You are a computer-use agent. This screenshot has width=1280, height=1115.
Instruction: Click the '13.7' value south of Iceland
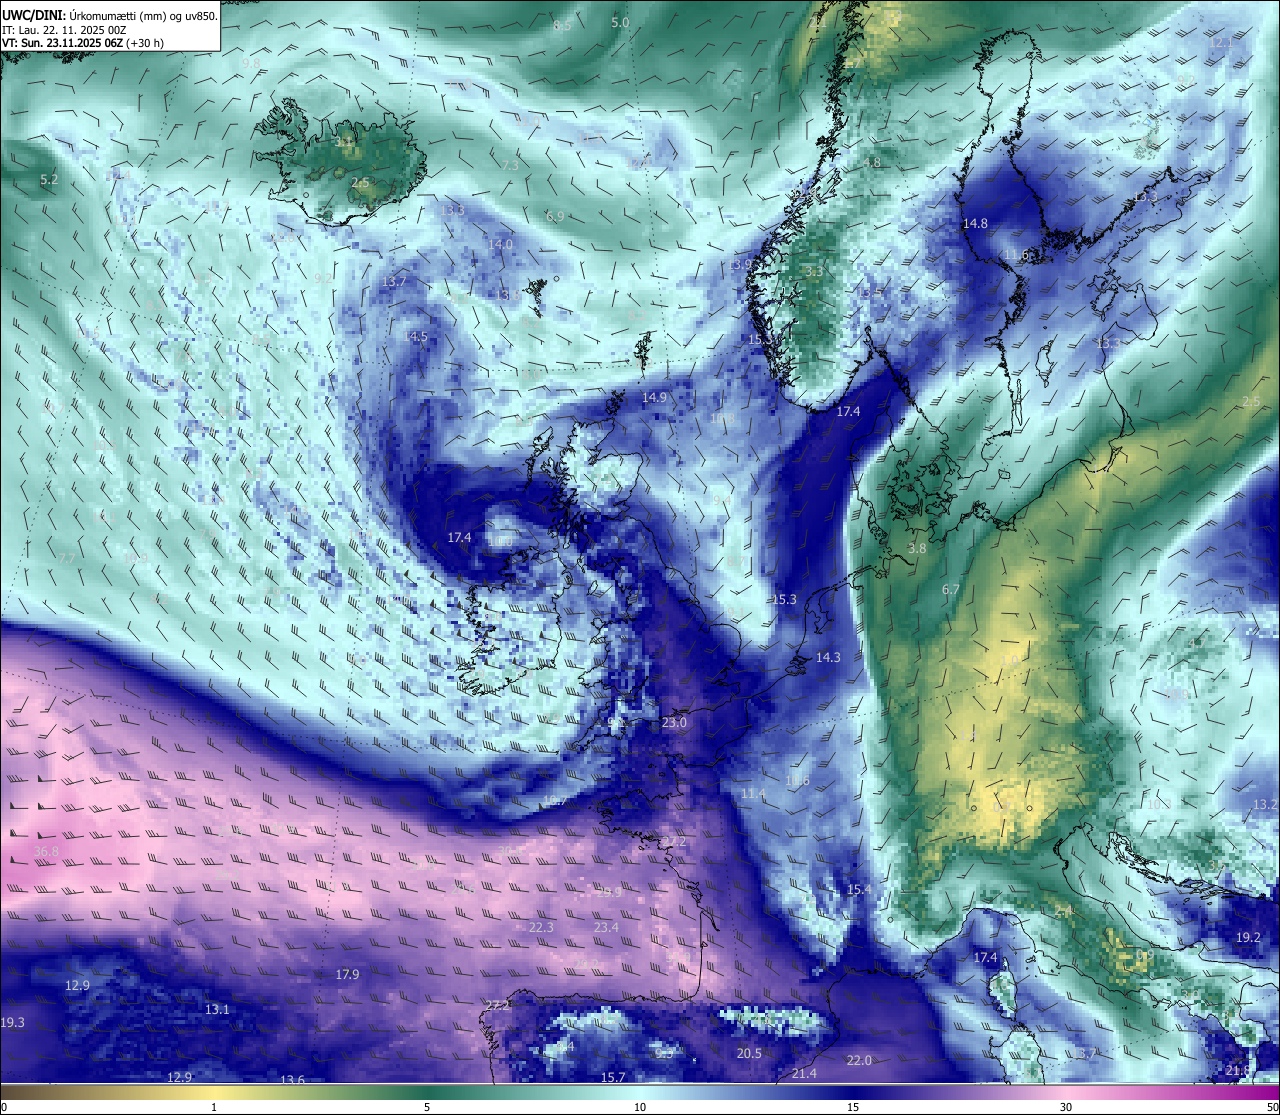click(x=394, y=283)
